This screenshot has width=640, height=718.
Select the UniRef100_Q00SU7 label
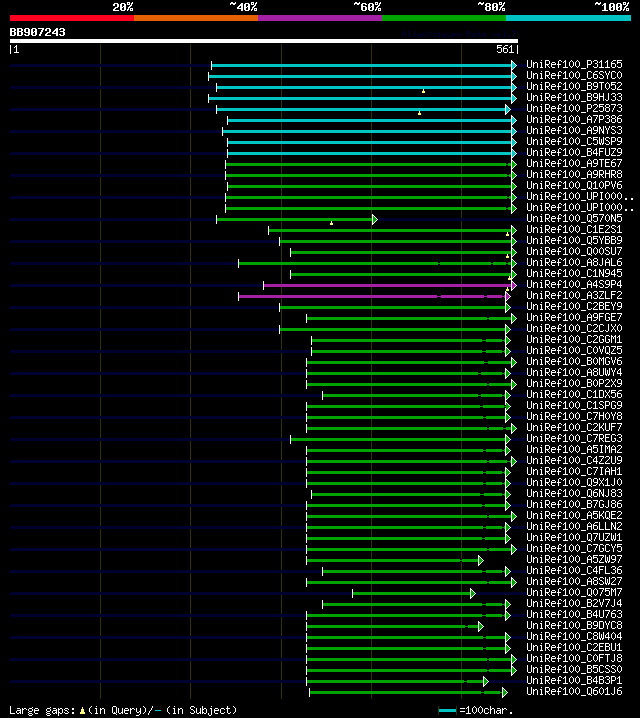pyautogui.click(x=574, y=251)
